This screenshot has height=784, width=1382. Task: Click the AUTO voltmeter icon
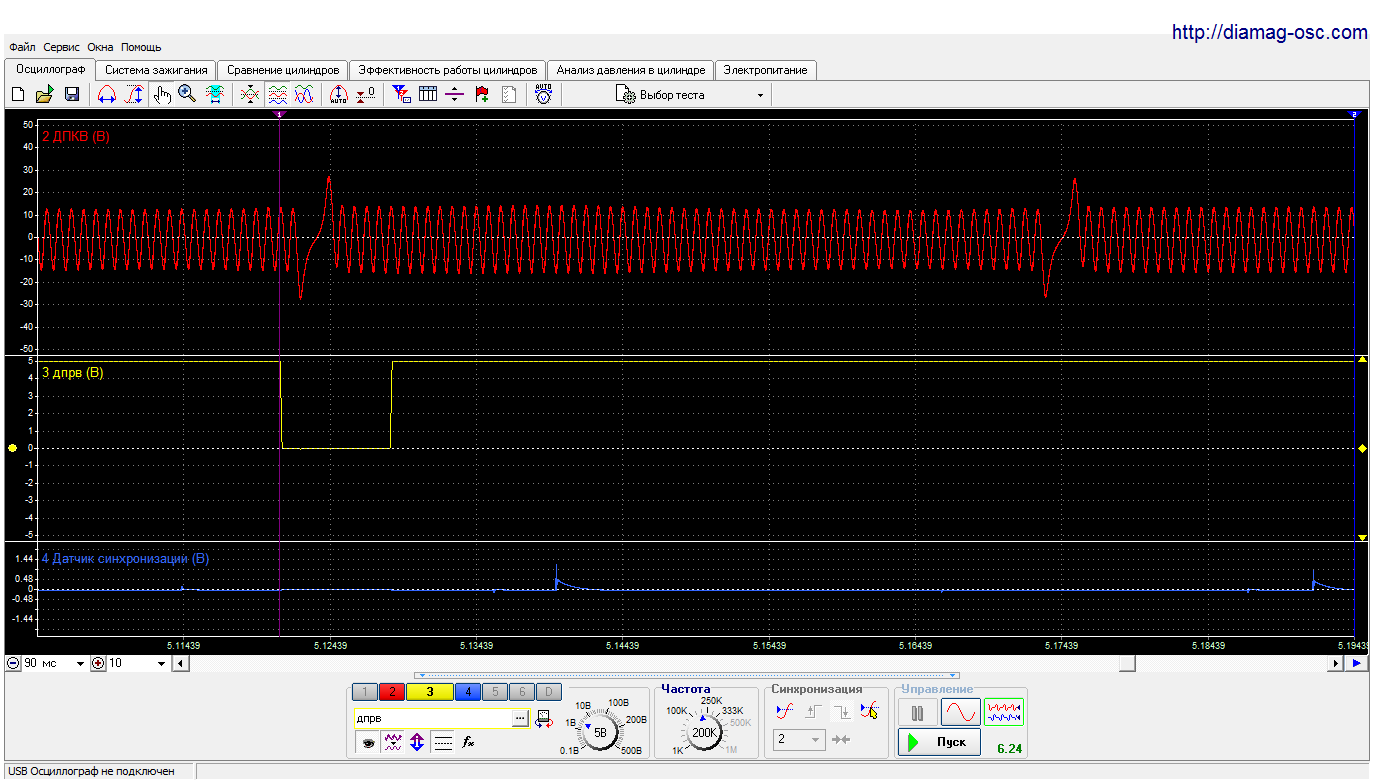(543, 95)
